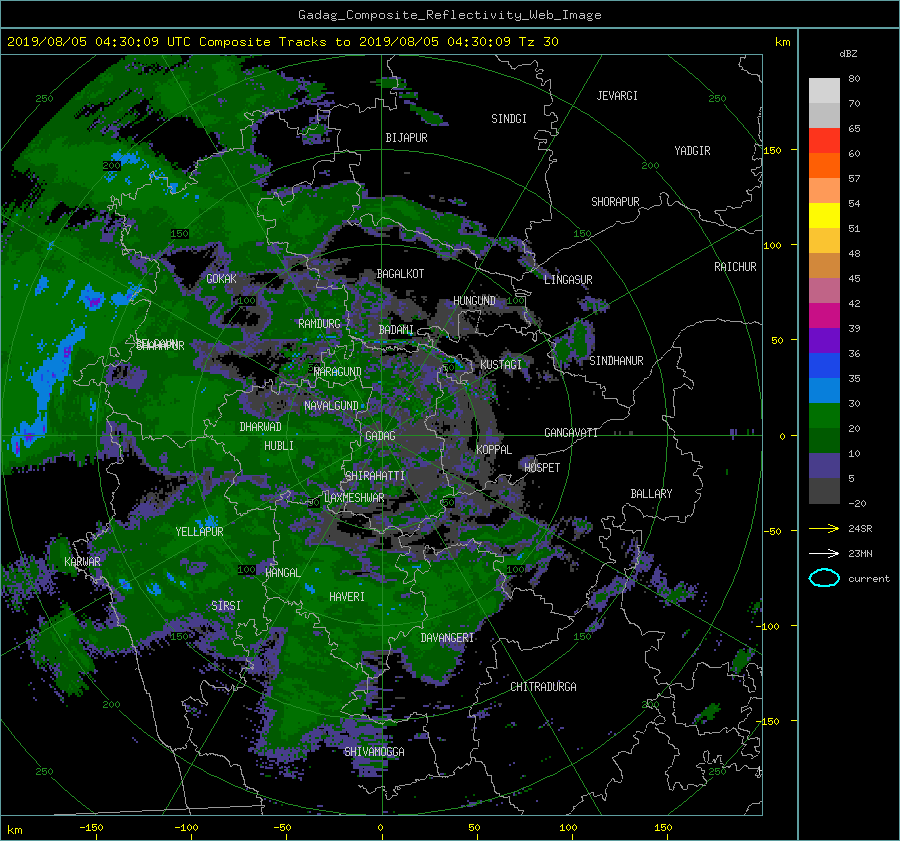Image resolution: width=900 pixels, height=841 pixels.
Task: Click the blue 36 dBZ legend swatch
Action: point(824,365)
